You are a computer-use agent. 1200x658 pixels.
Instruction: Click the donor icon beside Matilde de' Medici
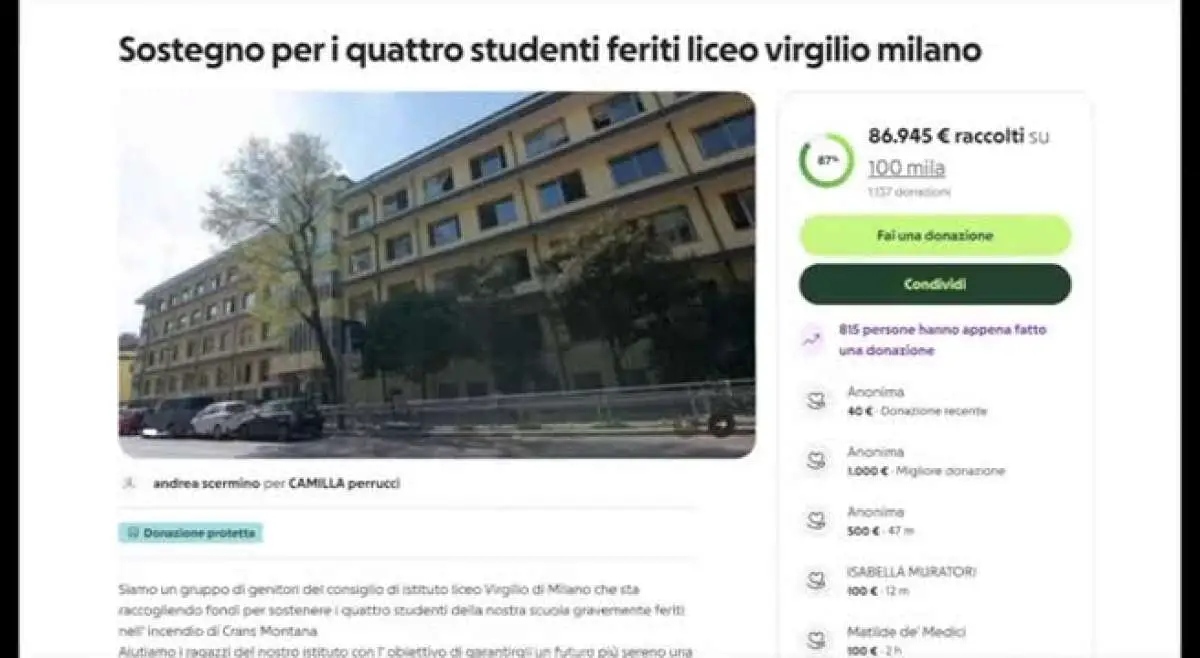point(817,640)
